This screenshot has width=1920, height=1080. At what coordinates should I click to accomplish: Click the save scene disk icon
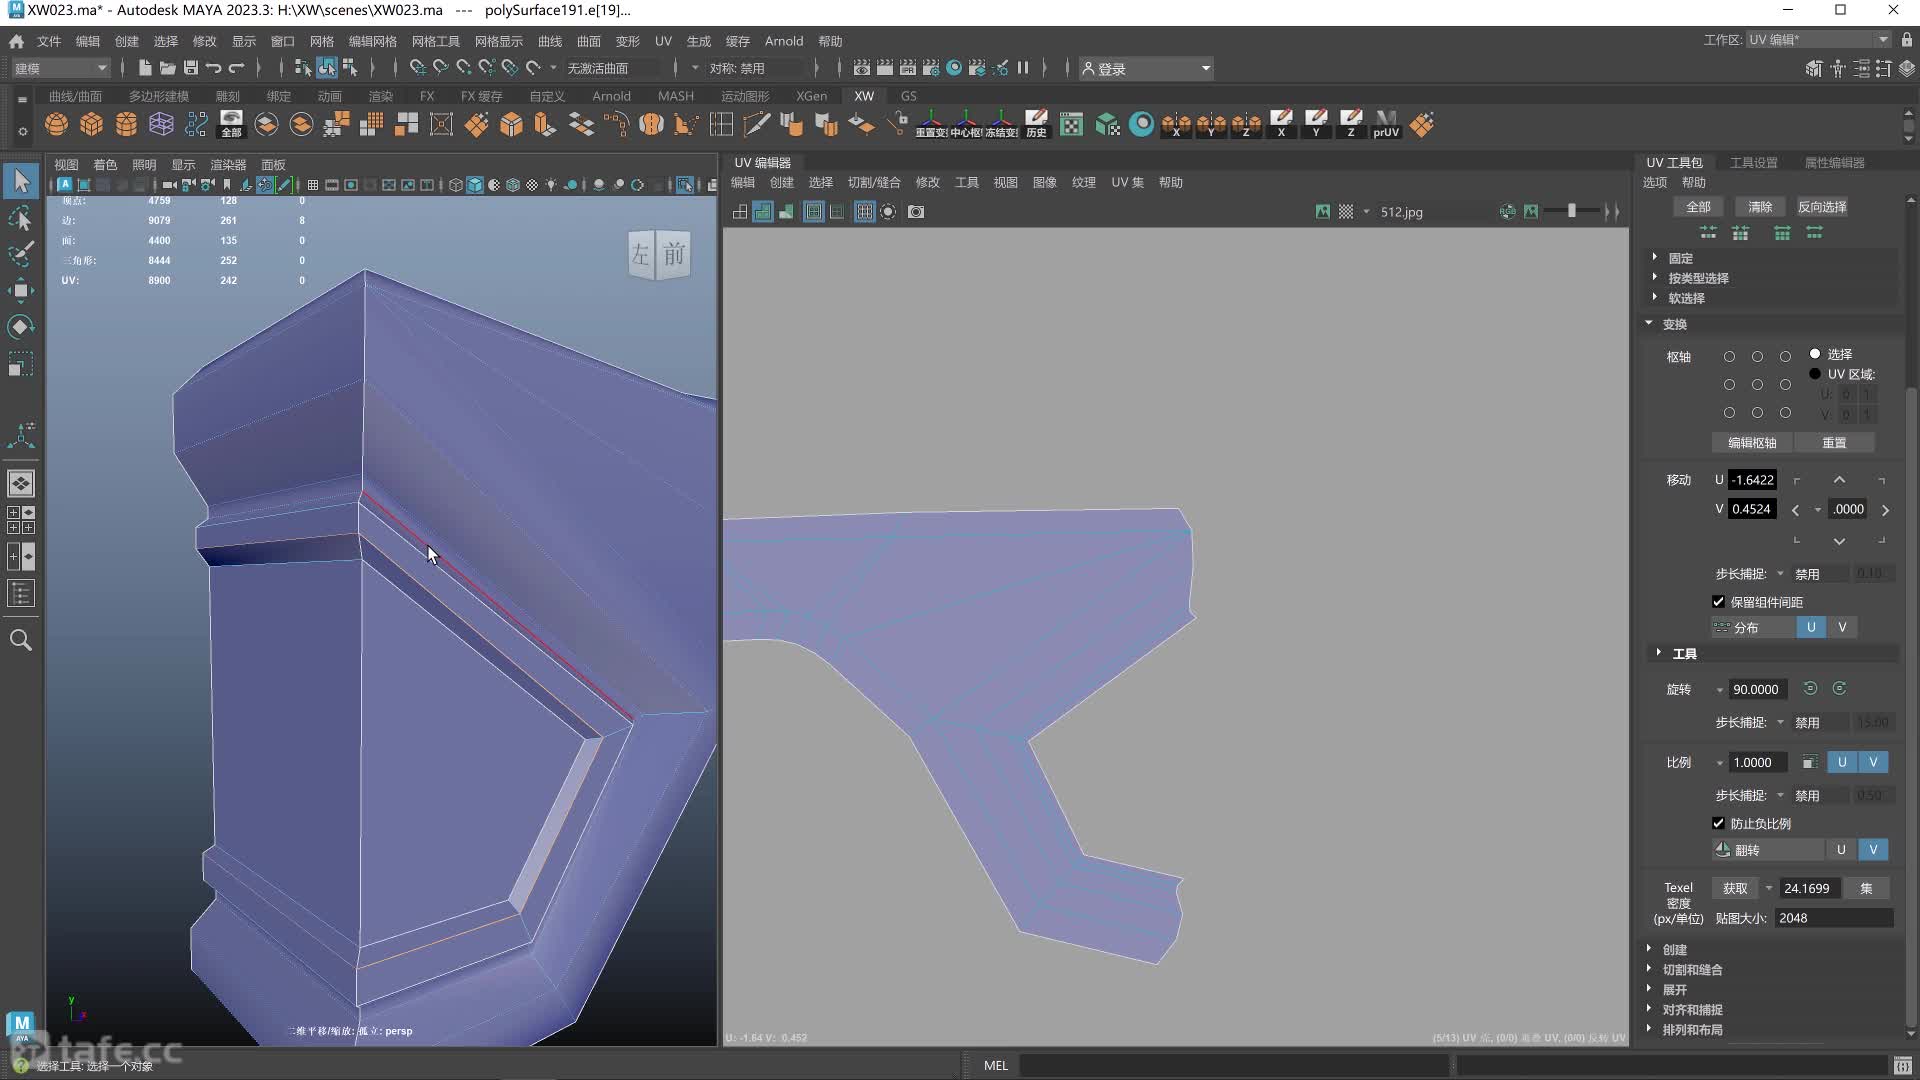190,68
